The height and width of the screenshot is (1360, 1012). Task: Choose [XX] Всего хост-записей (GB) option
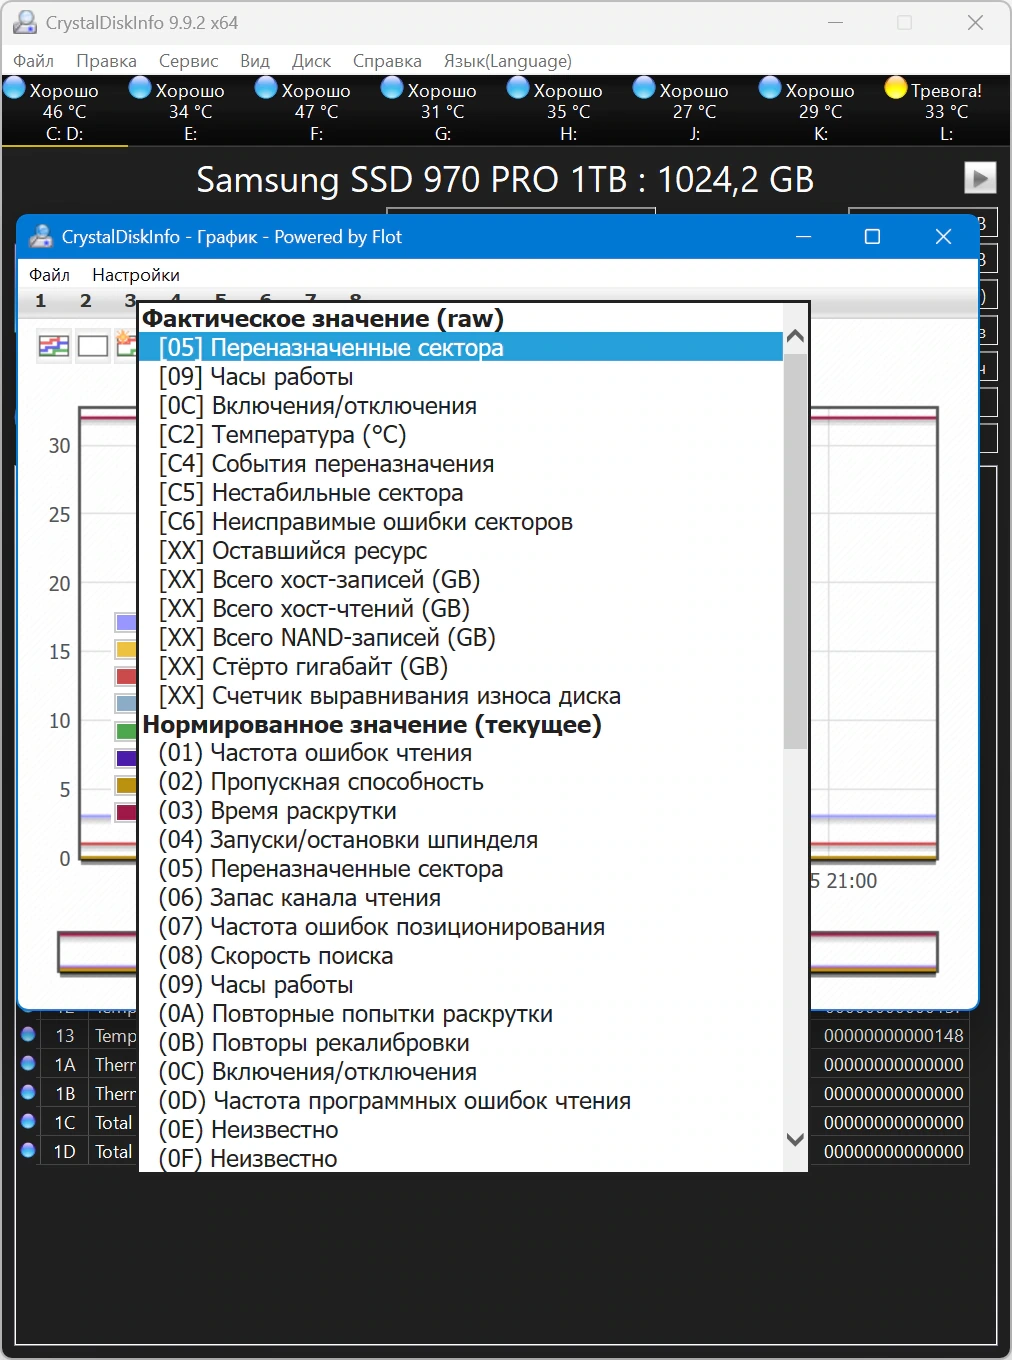pos(461,579)
